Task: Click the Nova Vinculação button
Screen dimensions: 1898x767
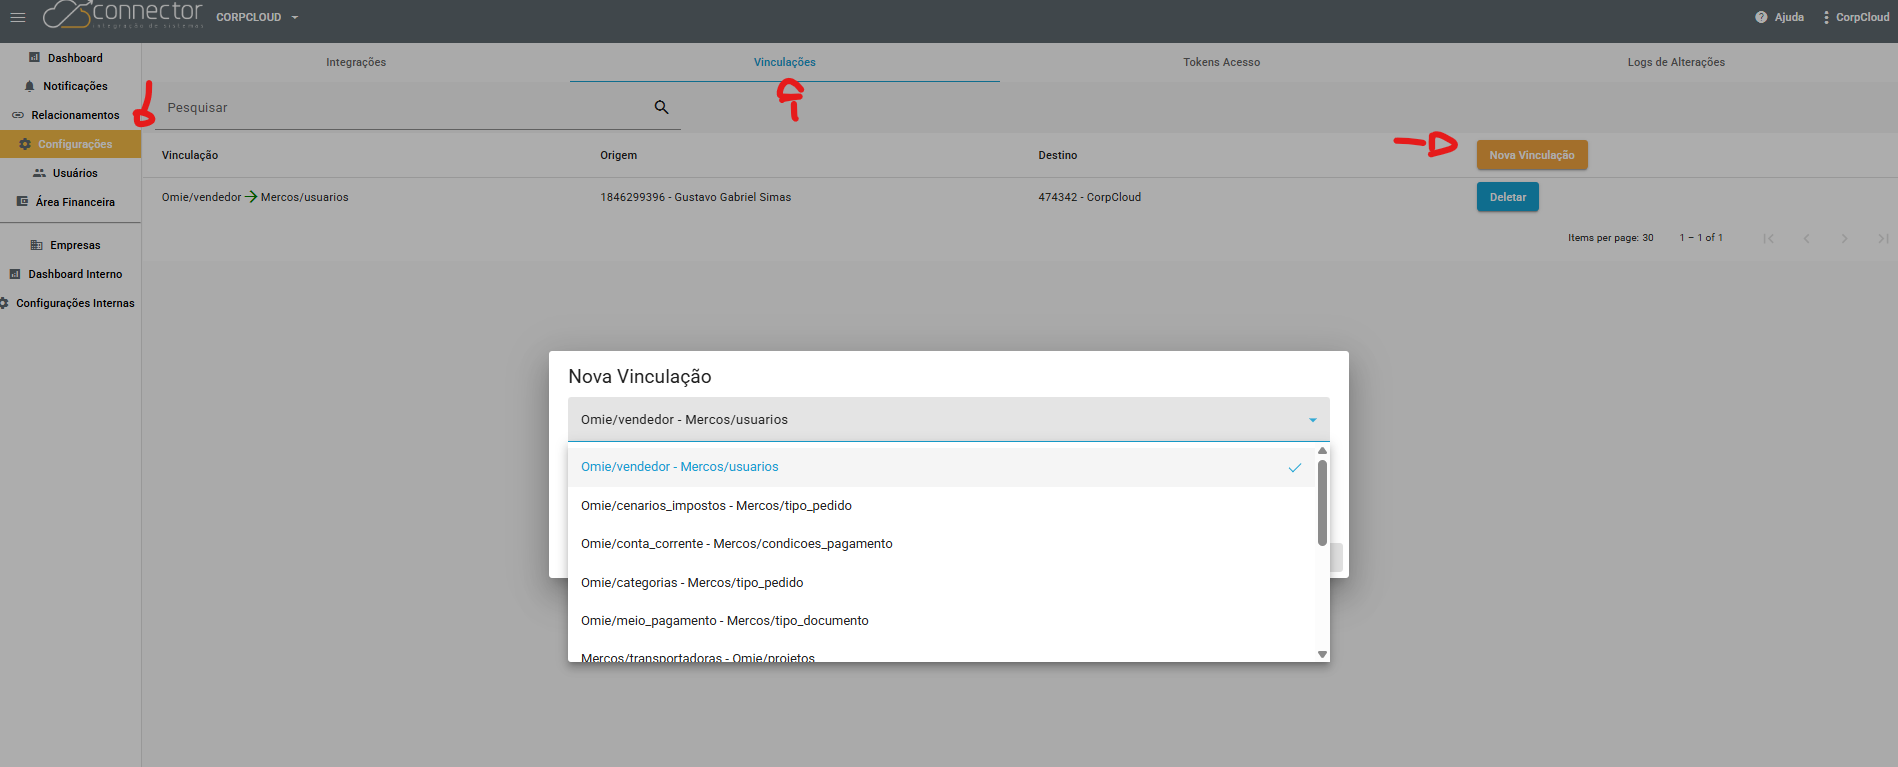Action: pos(1531,155)
